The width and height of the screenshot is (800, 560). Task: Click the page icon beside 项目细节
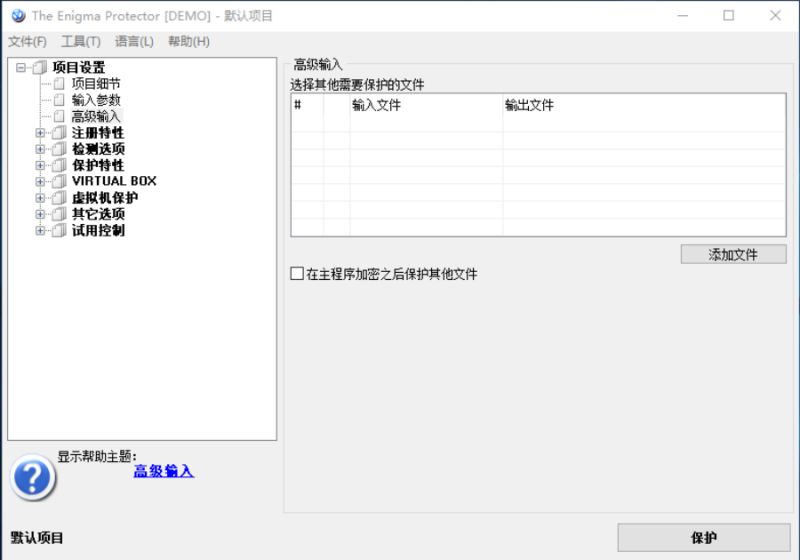59,84
